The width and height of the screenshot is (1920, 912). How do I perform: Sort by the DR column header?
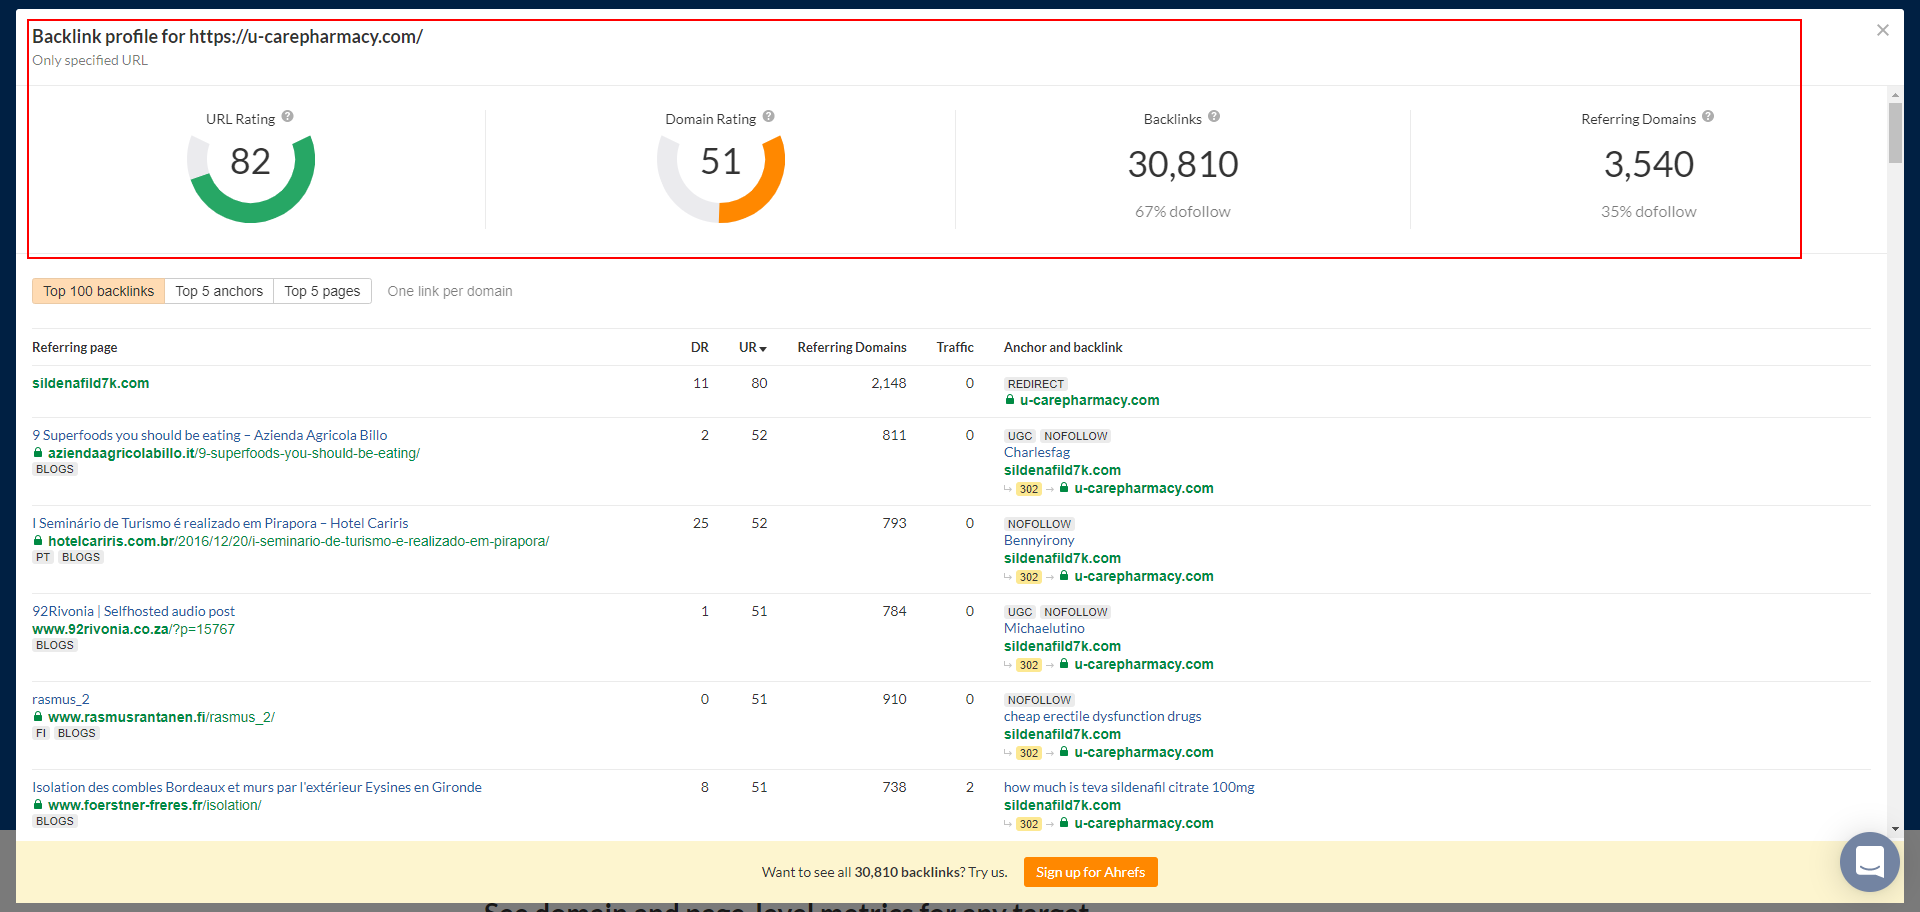coord(699,348)
